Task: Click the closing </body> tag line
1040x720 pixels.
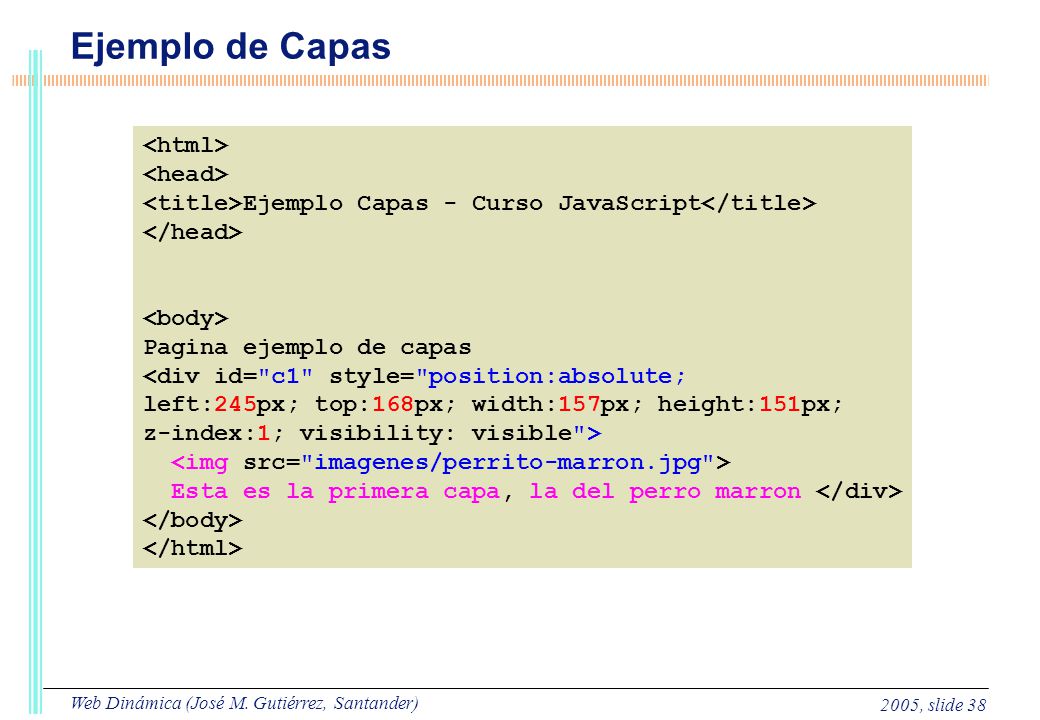Action: tap(193, 520)
